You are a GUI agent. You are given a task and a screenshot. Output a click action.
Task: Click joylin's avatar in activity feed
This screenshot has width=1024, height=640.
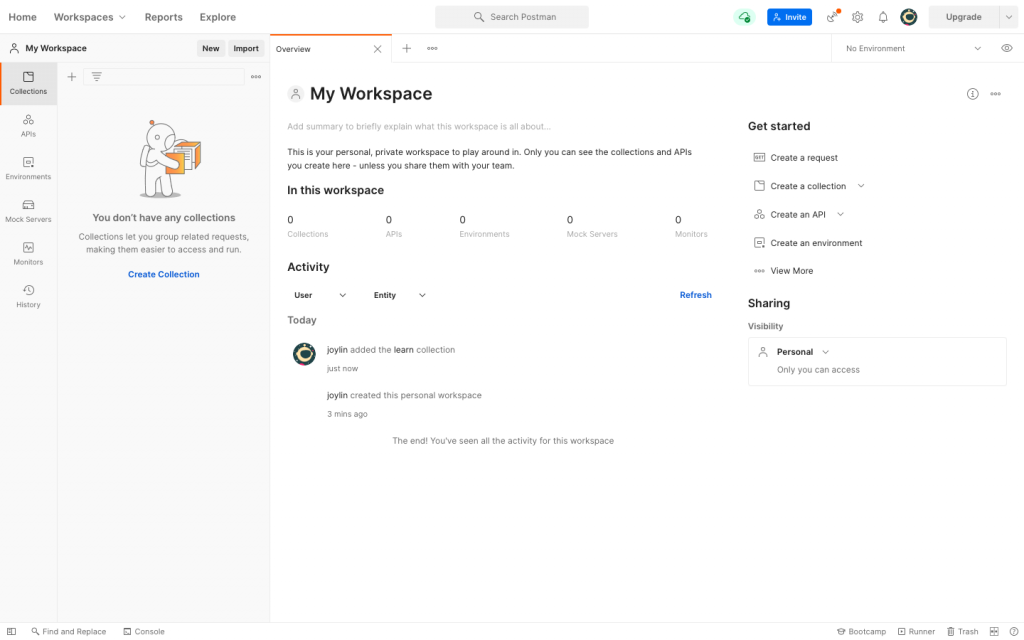coord(304,354)
